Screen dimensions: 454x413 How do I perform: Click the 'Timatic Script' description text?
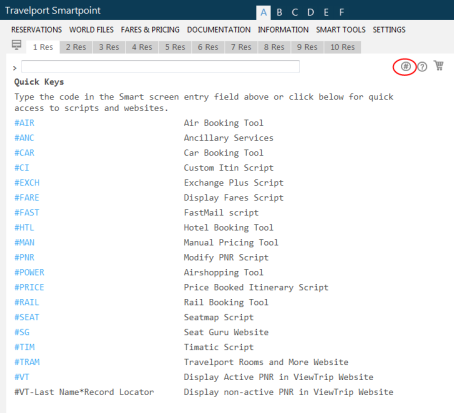(x=219, y=347)
